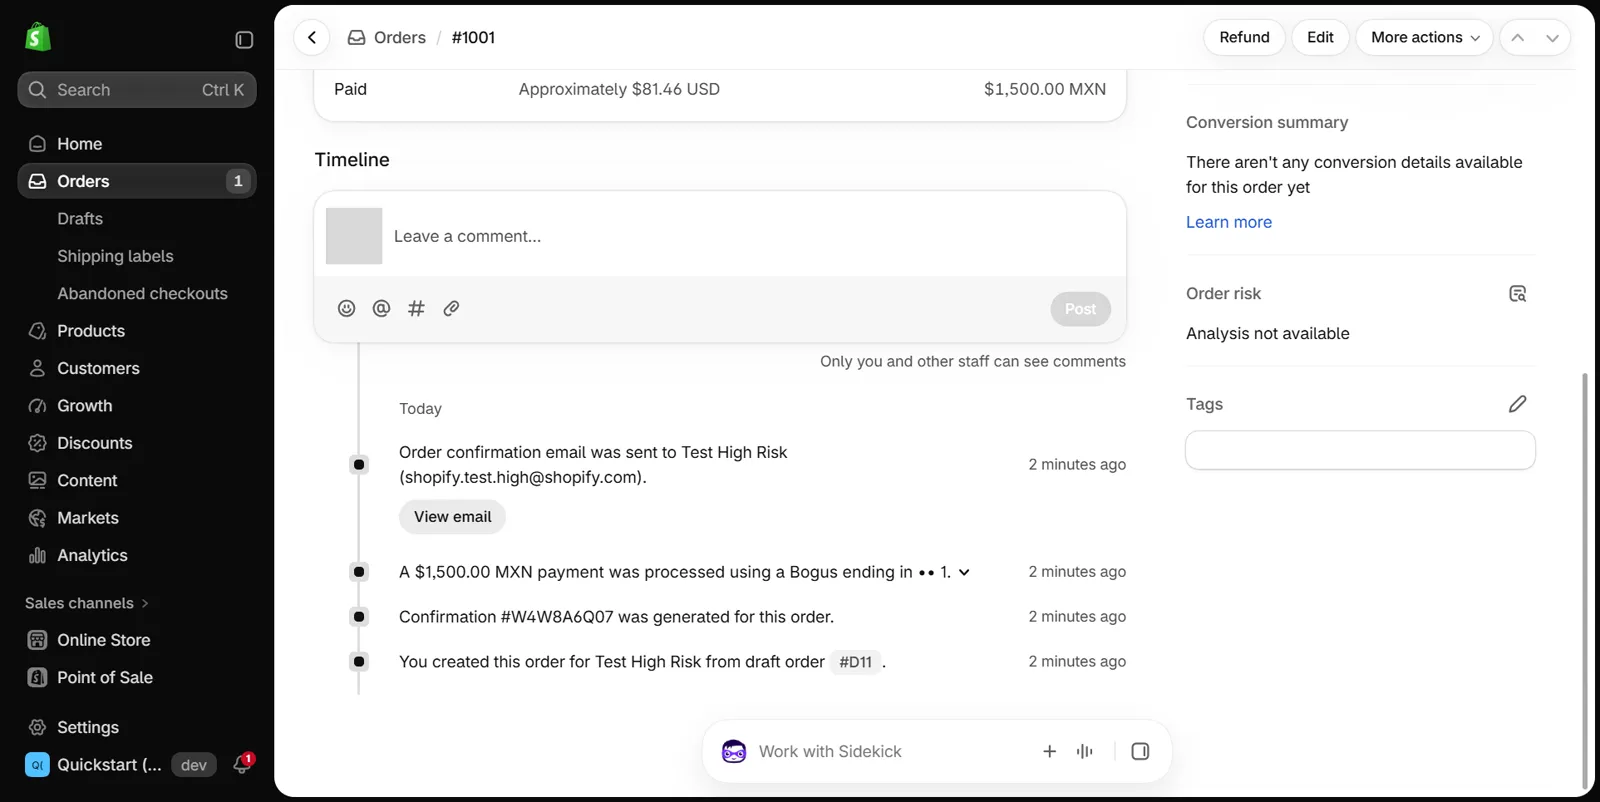Click the Refund button
Screen dimensions: 1600x802
[1244, 38]
